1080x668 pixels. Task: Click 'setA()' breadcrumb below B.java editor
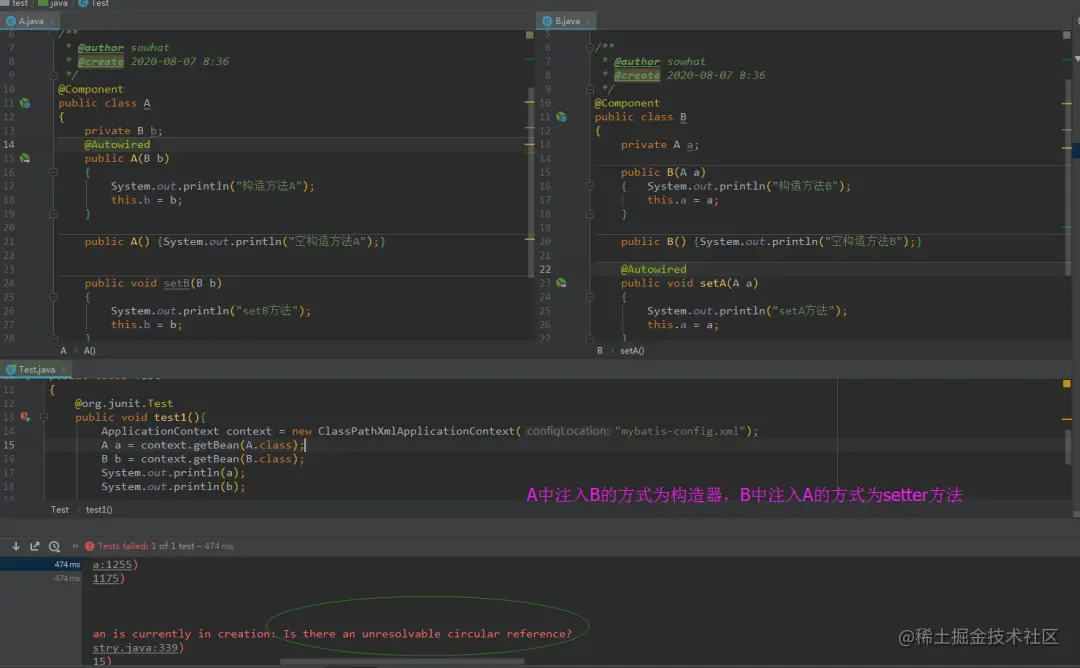(x=632, y=351)
